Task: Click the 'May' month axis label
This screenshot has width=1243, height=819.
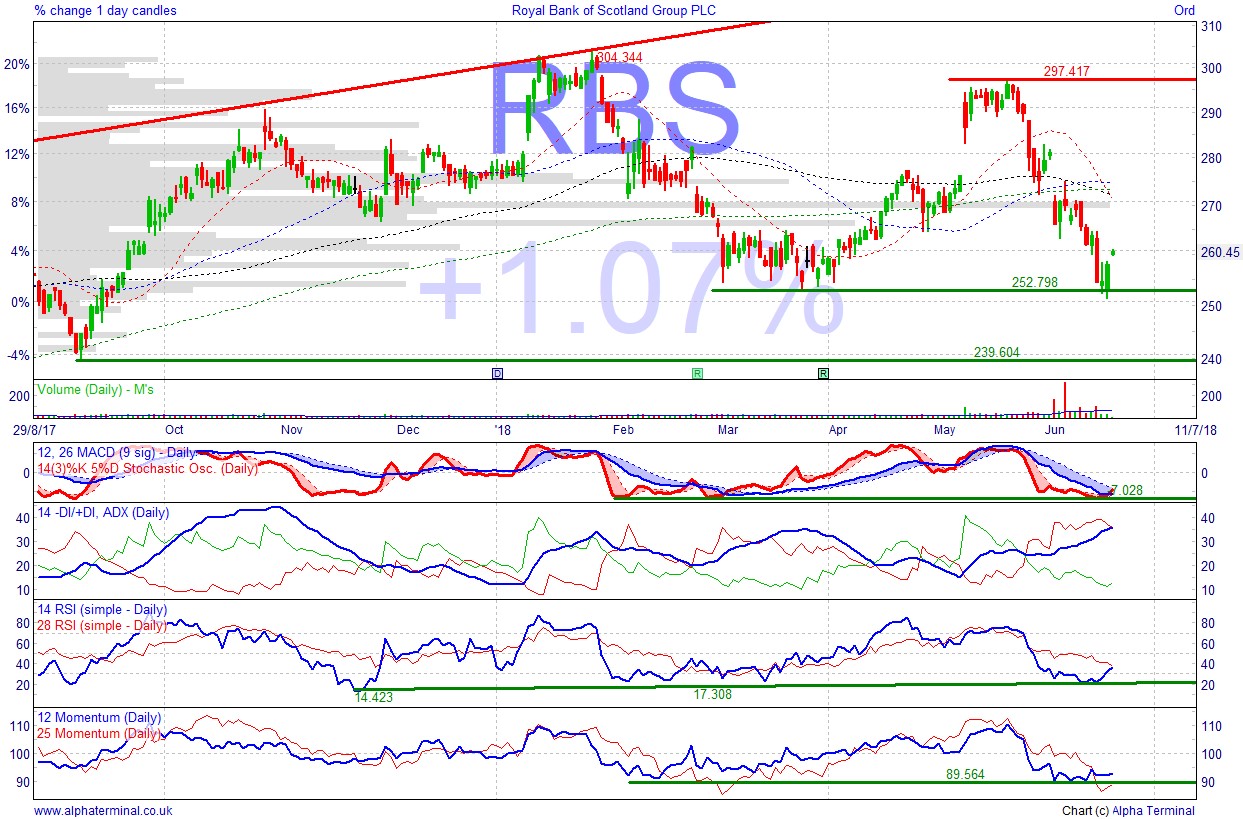Action: pos(945,430)
